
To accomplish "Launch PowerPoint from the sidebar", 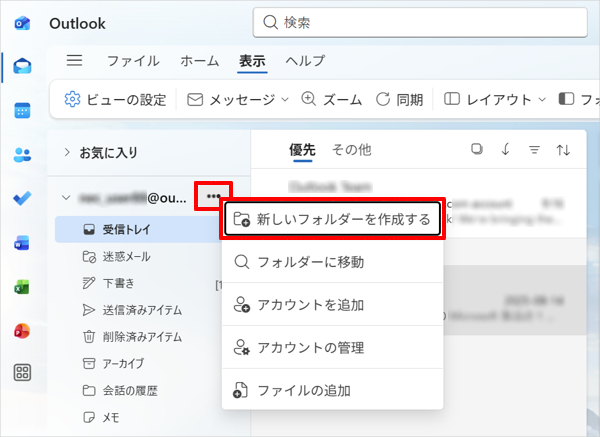I will pyautogui.click(x=22, y=331).
